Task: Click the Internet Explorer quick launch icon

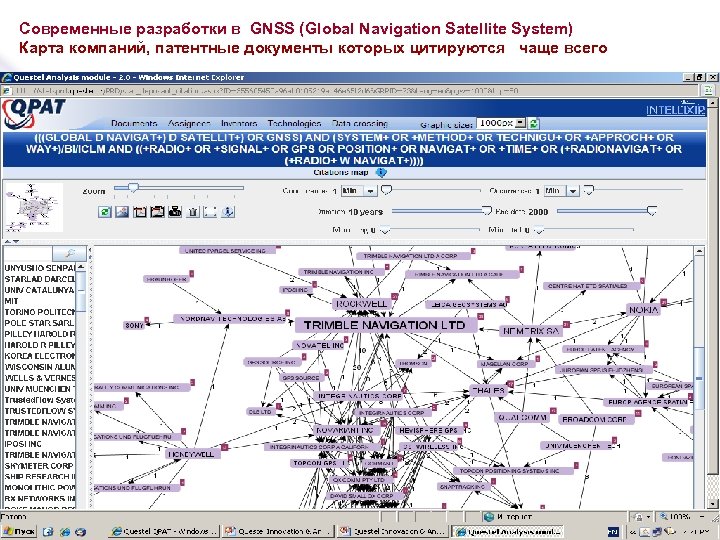Action: tap(65, 532)
